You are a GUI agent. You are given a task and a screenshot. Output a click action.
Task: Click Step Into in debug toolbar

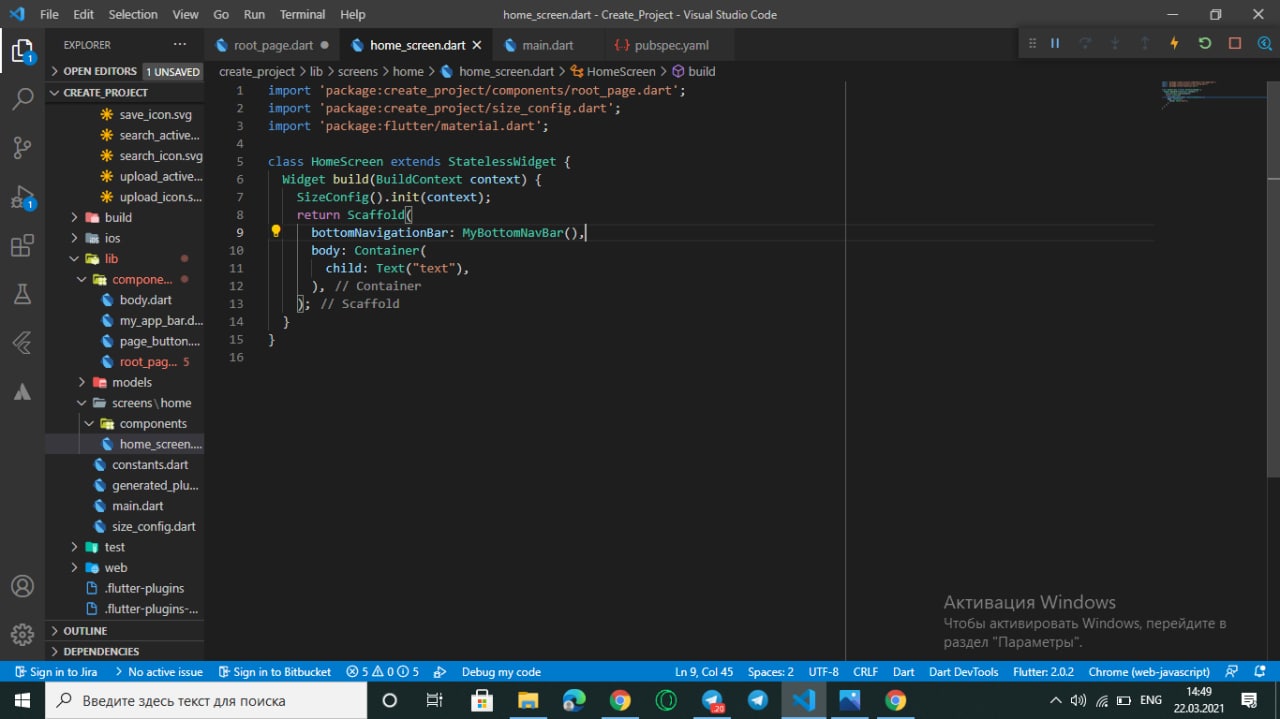coord(1115,43)
